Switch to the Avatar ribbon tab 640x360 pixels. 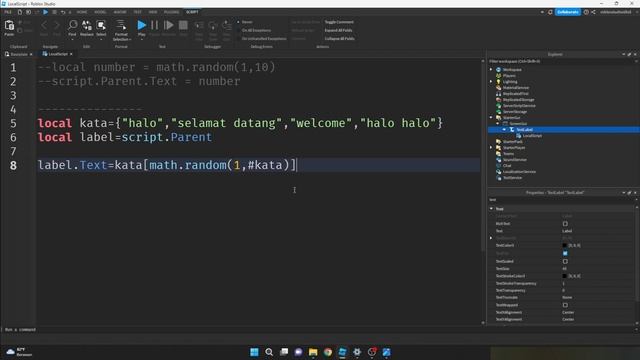pos(120,12)
